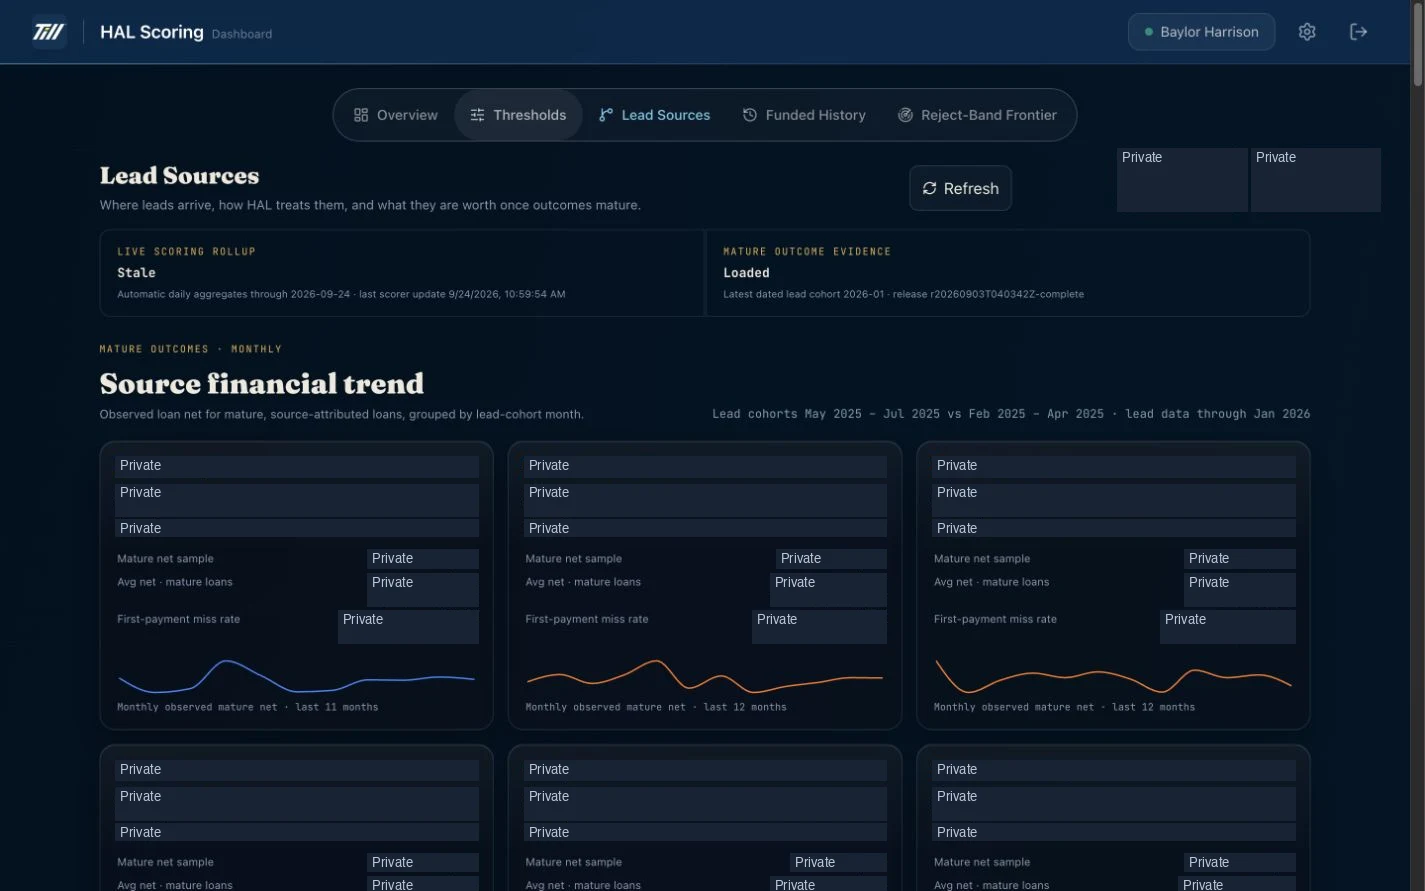The width and height of the screenshot is (1425, 891).
Task: Switch to the Overview tab
Action: click(396, 115)
